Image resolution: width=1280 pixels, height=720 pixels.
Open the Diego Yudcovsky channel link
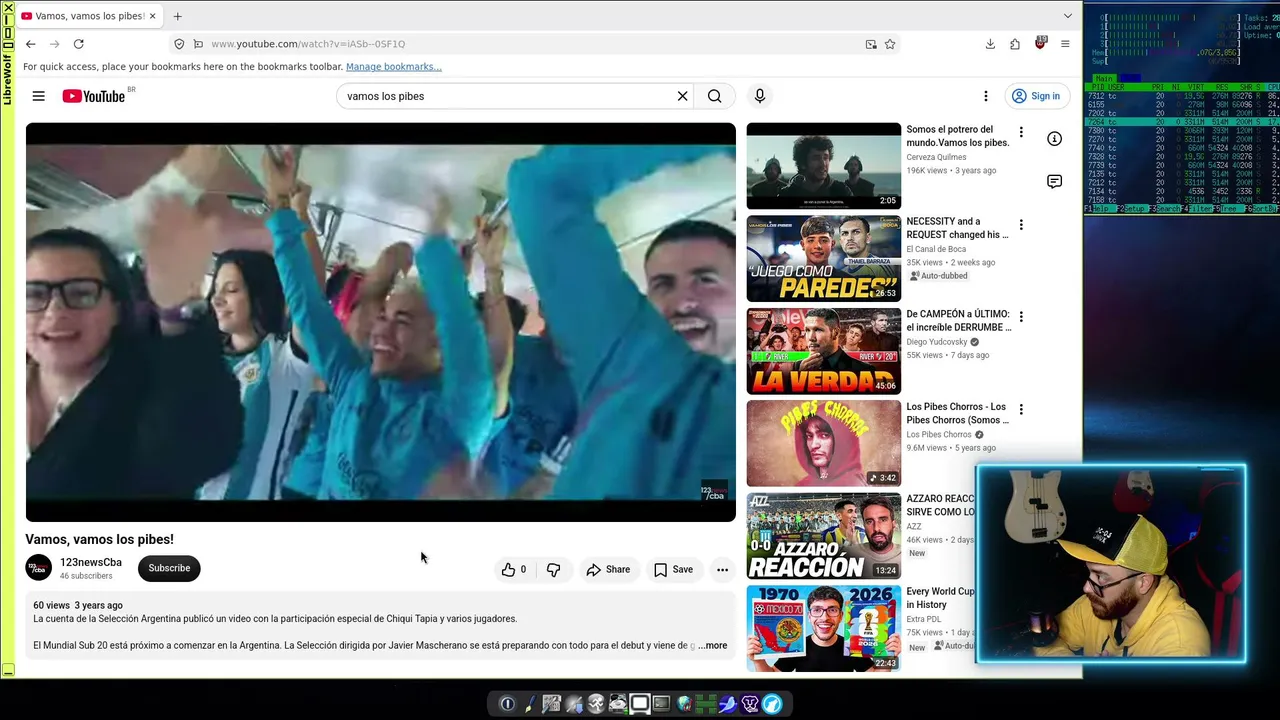pyautogui.click(x=937, y=342)
